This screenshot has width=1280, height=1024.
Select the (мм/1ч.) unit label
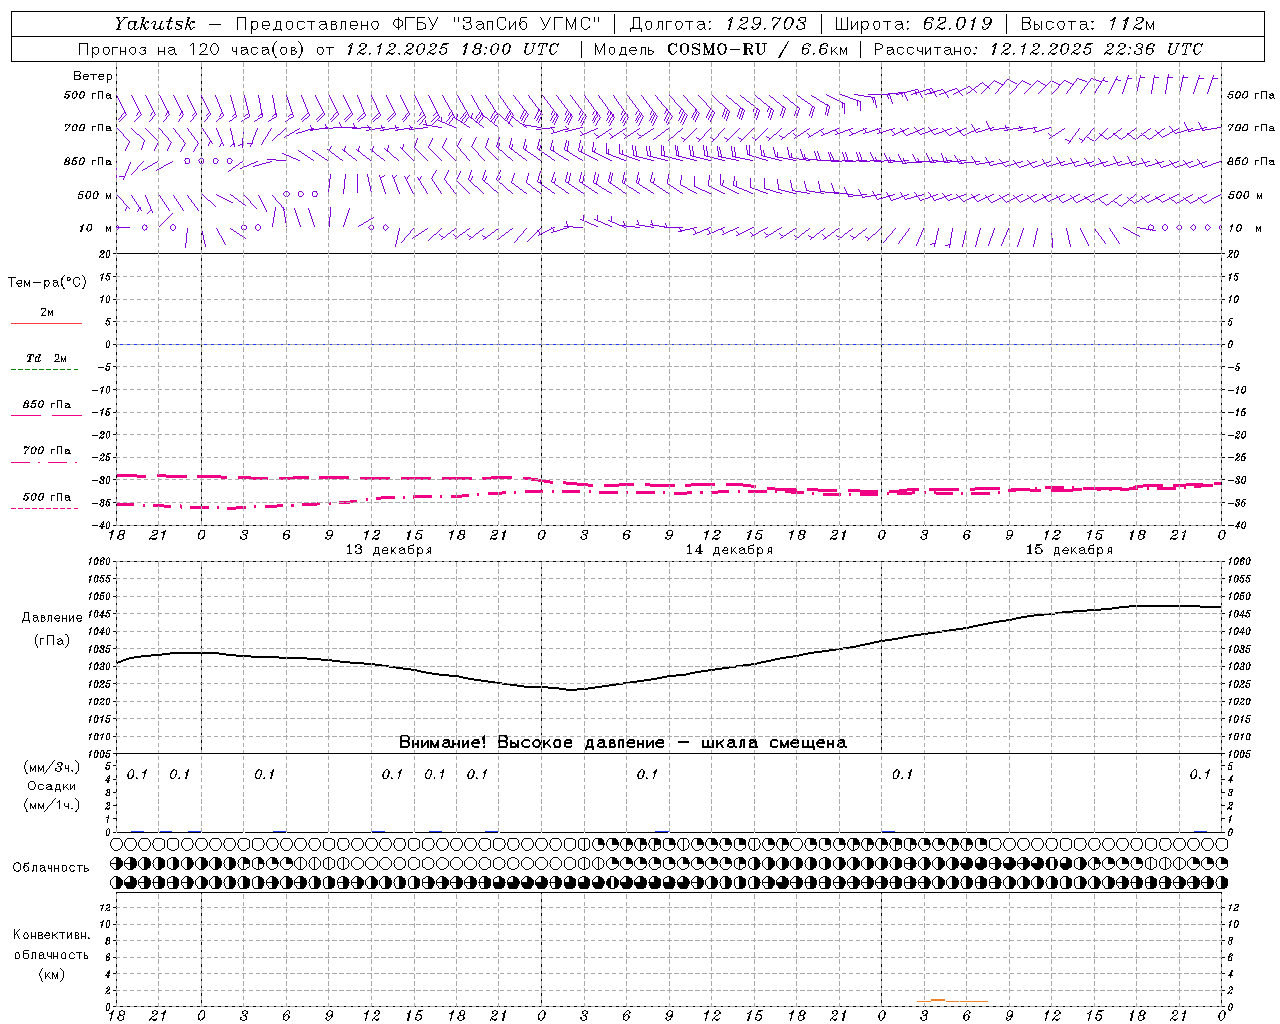tap(52, 805)
